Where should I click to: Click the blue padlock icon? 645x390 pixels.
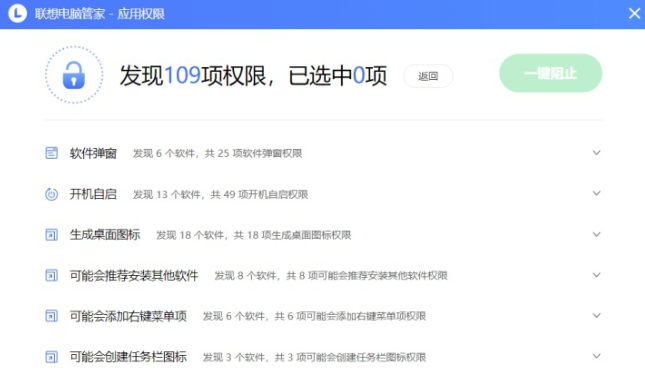pos(74,75)
